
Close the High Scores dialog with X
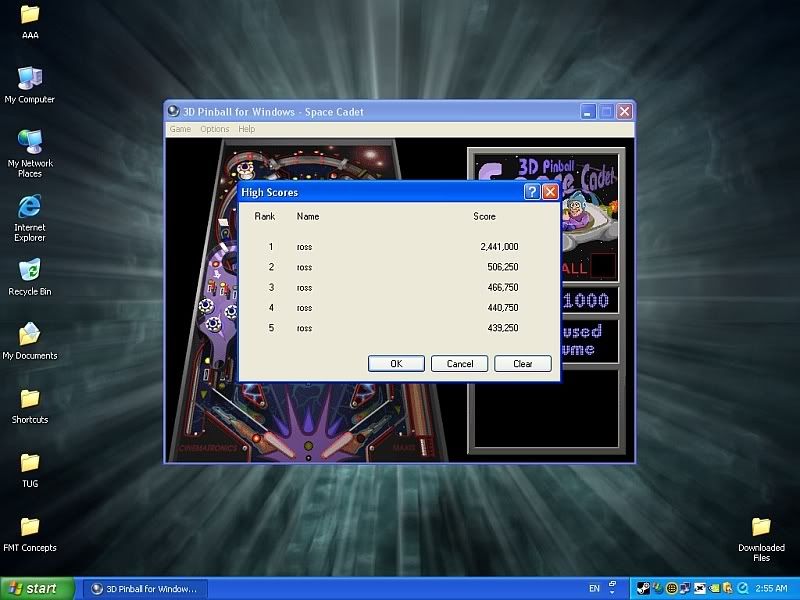[550, 192]
